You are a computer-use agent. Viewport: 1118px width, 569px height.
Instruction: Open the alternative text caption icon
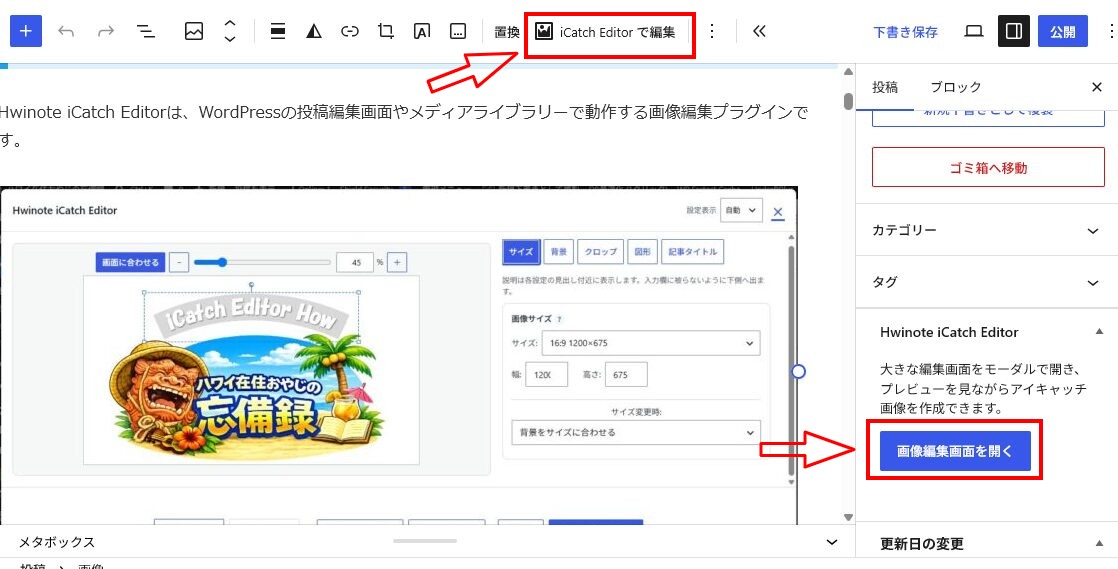pos(458,31)
